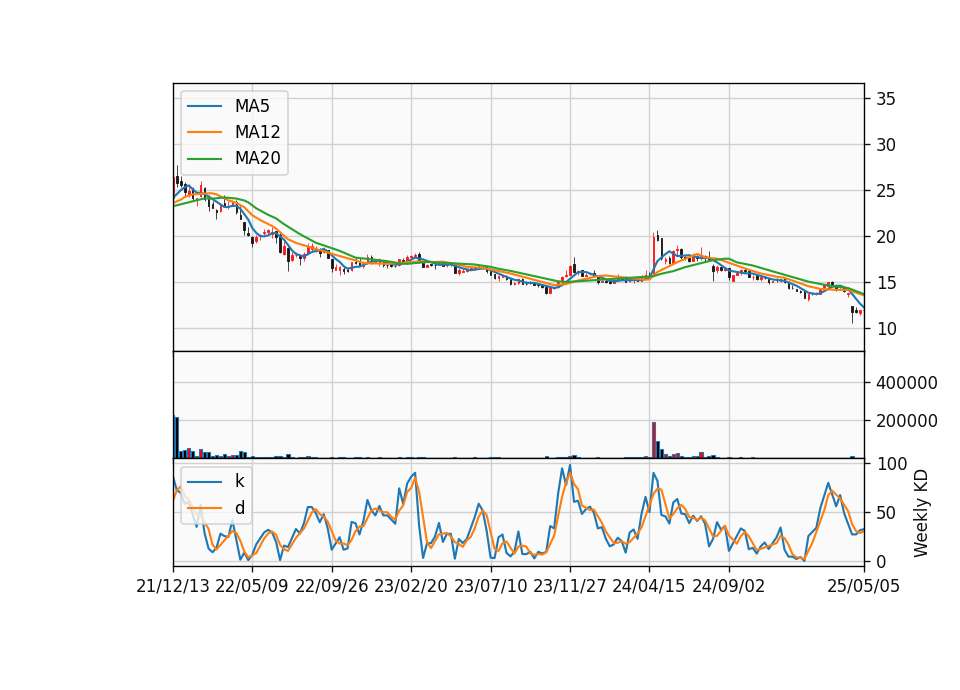Click the 25/05/05 date tick label
Viewport: 960px width, 690px height.
point(863,586)
